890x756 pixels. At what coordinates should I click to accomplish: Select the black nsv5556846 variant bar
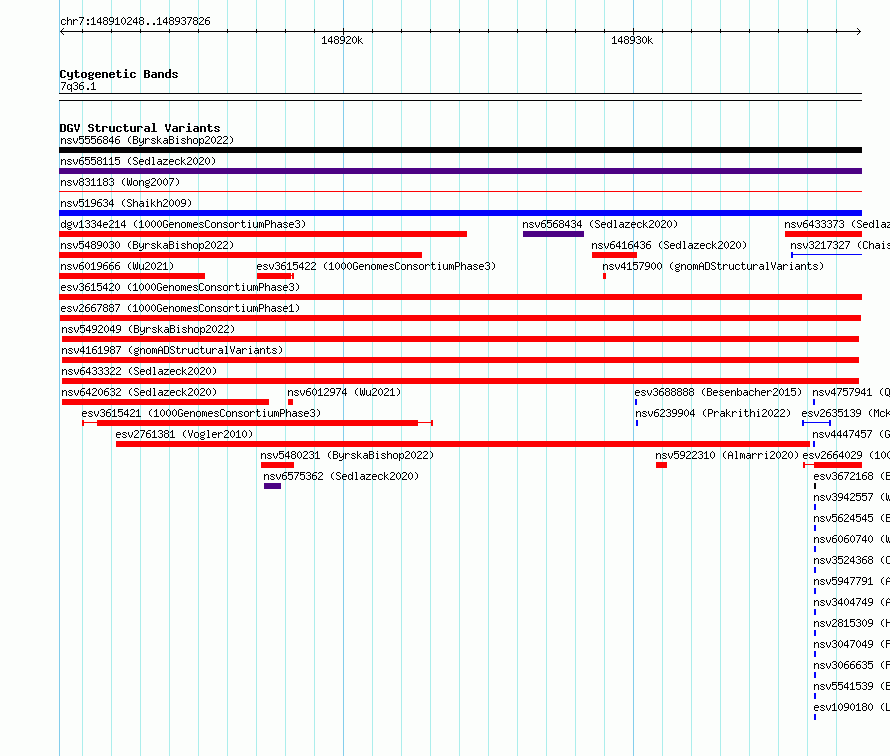(x=460, y=150)
